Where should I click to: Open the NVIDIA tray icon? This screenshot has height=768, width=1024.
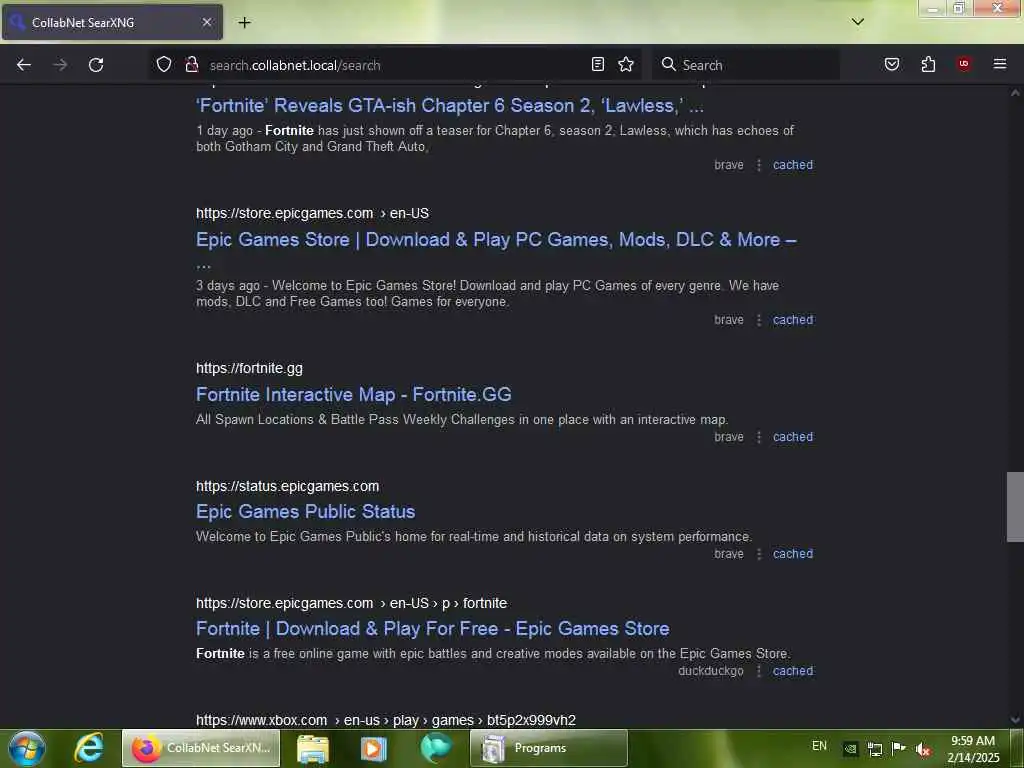[x=850, y=749]
